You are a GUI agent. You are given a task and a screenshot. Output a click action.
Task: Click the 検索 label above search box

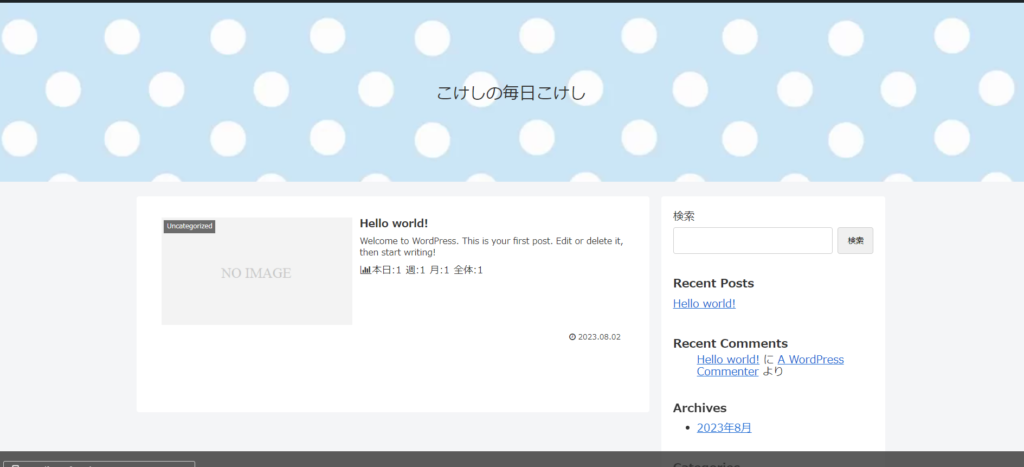[x=684, y=216]
